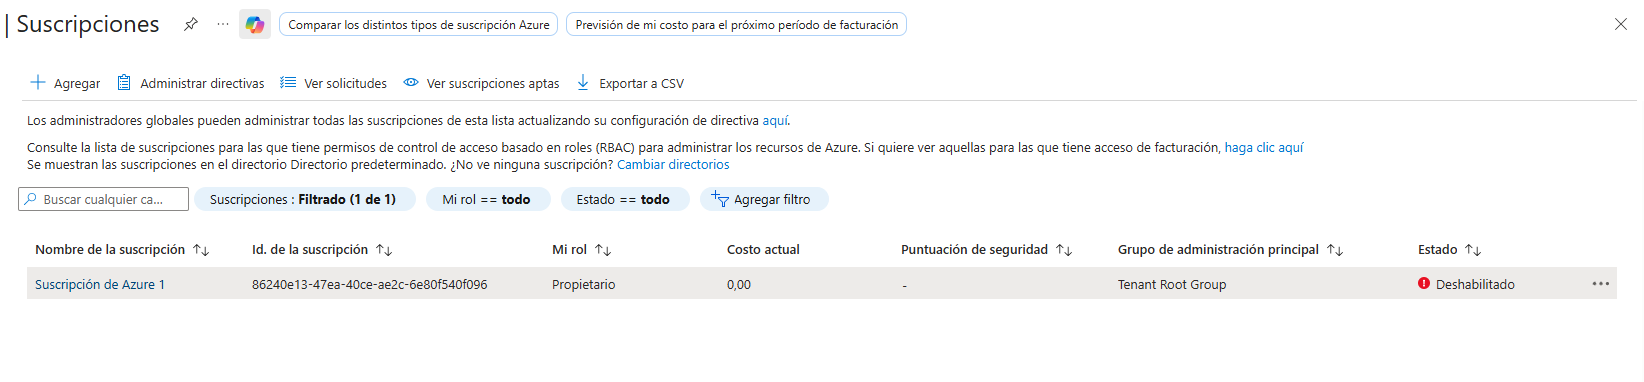Image resolution: width=1644 pixels, height=382 pixels.
Task: Click Ver solicitudes list icon
Action: [288, 83]
